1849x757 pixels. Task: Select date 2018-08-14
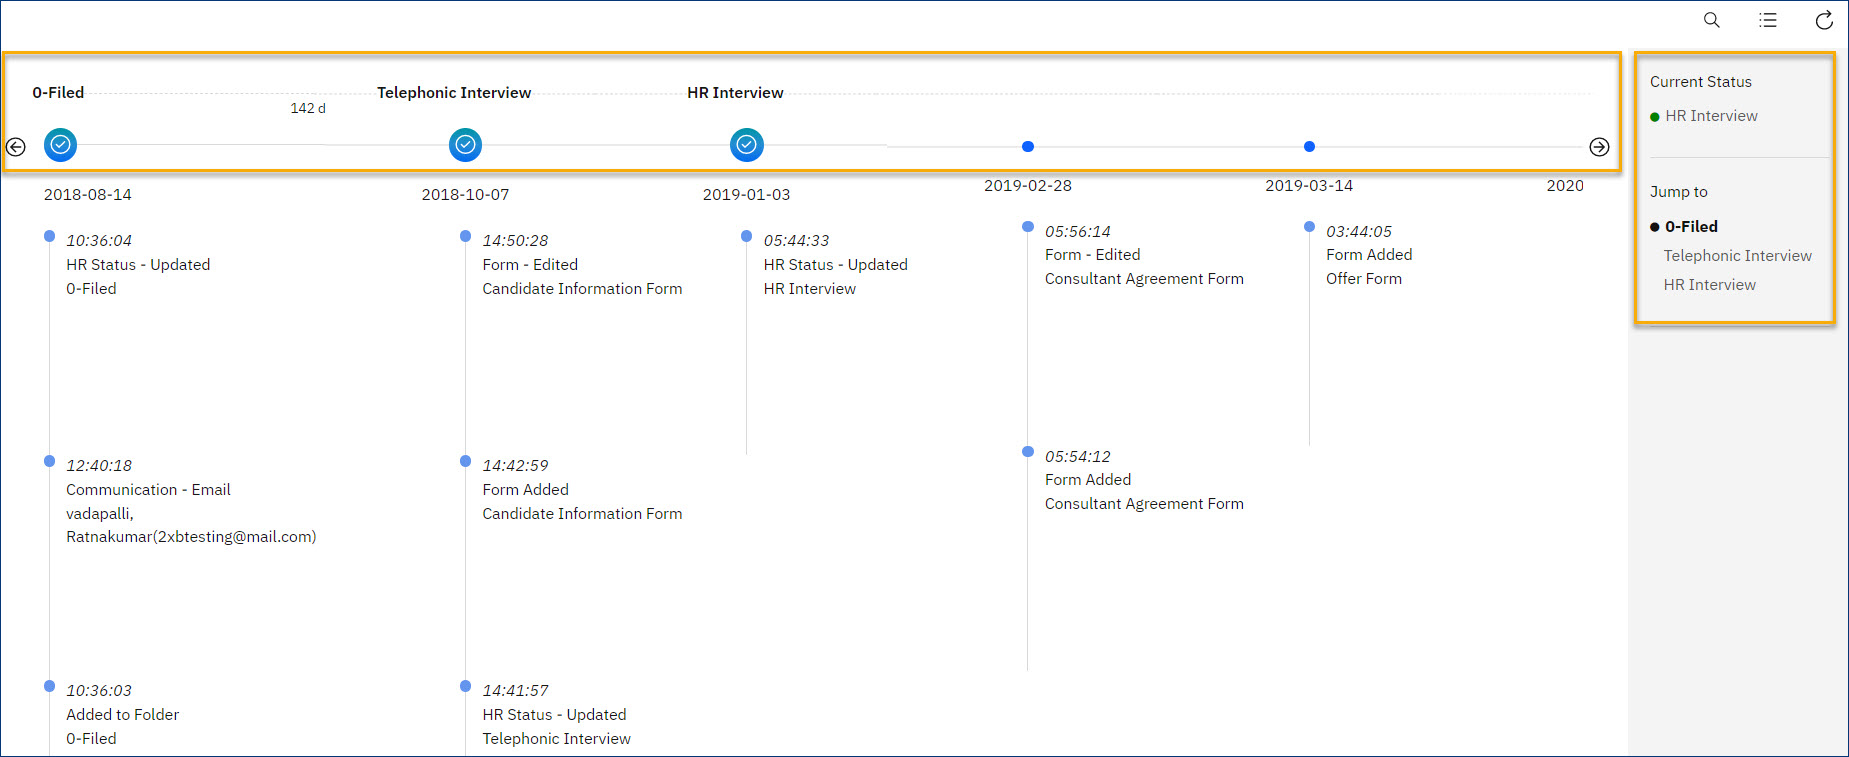(88, 195)
